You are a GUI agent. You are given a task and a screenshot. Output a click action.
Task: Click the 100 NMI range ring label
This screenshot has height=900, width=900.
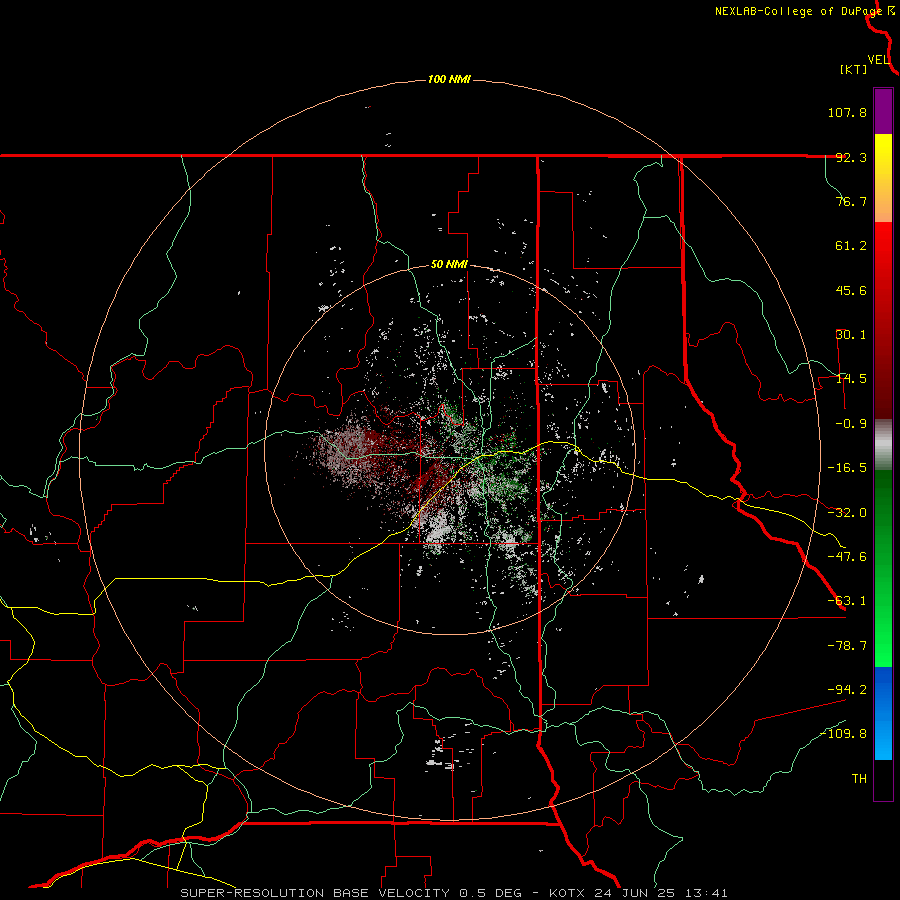[x=449, y=79]
